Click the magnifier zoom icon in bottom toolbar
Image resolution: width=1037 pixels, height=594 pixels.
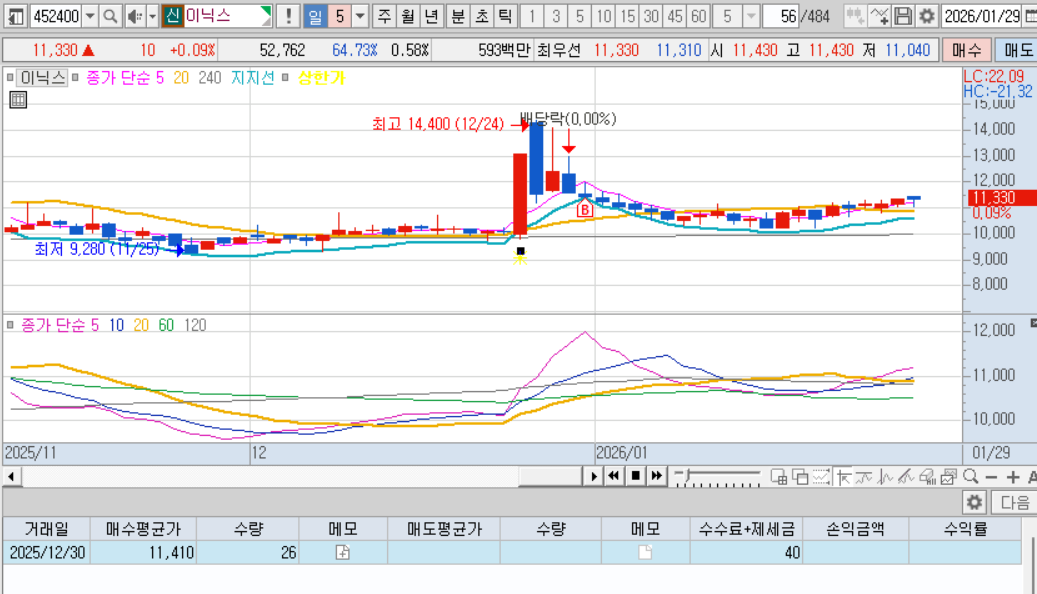[x=970, y=477]
